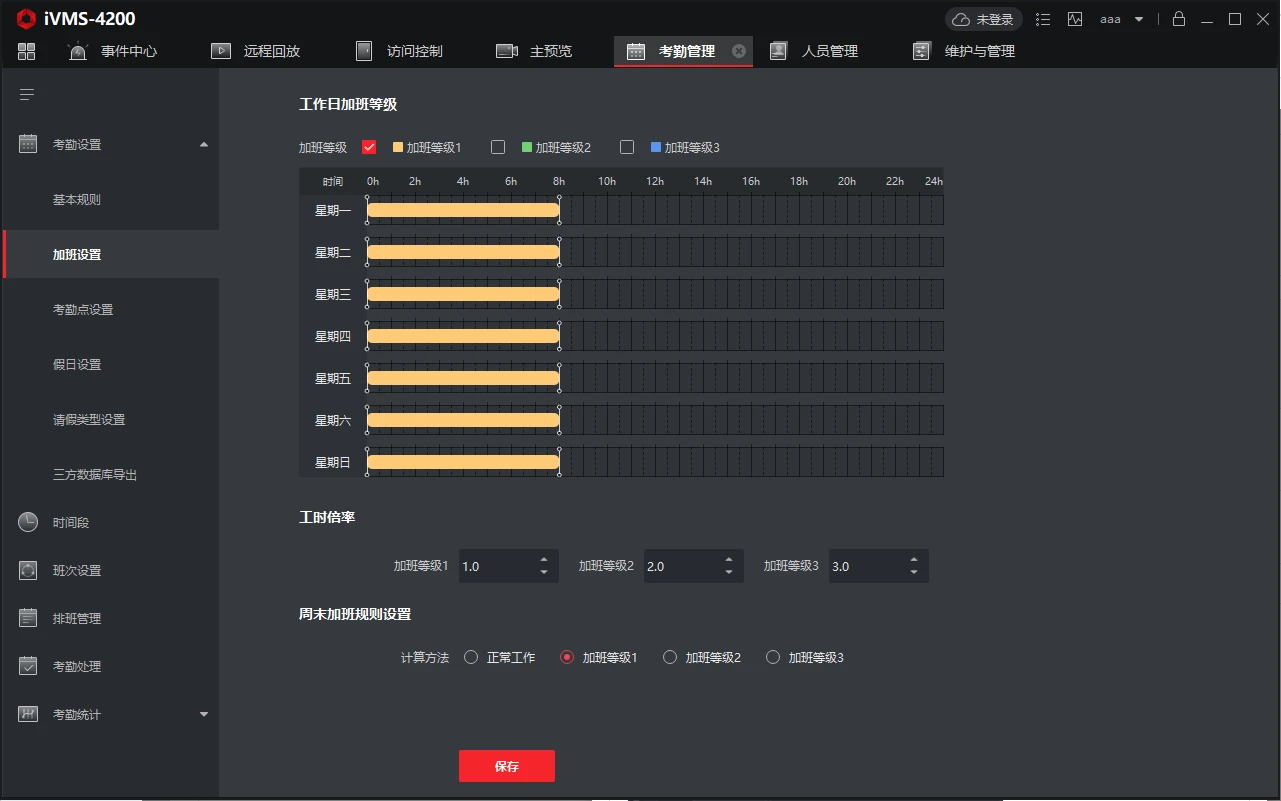1281x801 pixels.
Task: Click the 主预览 camera icon
Action: 507,51
